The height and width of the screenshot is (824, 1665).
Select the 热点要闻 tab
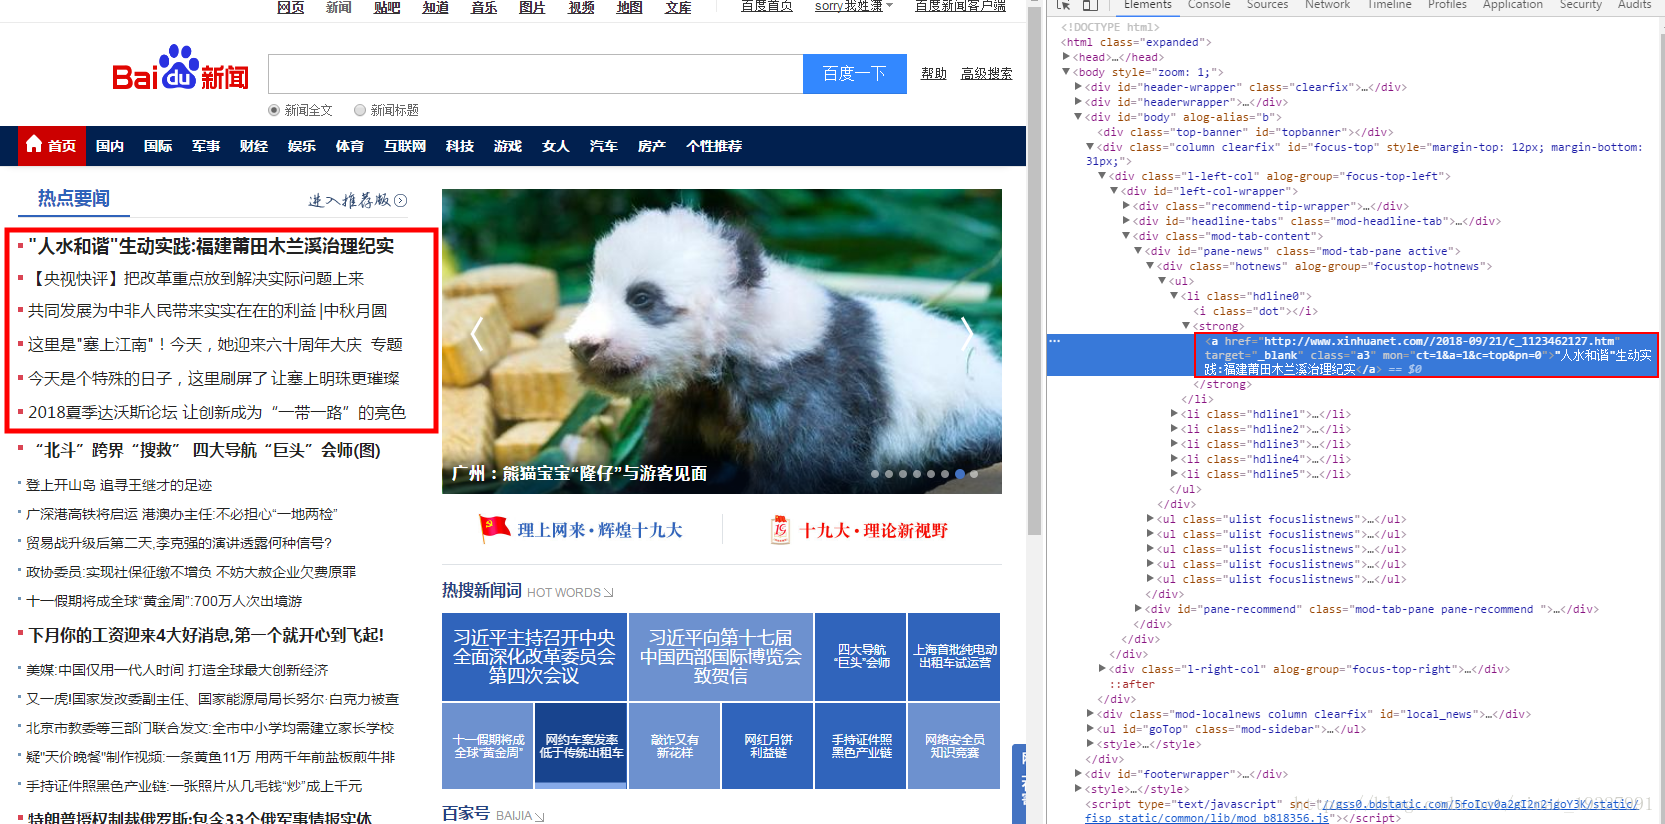pyautogui.click(x=74, y=198)
